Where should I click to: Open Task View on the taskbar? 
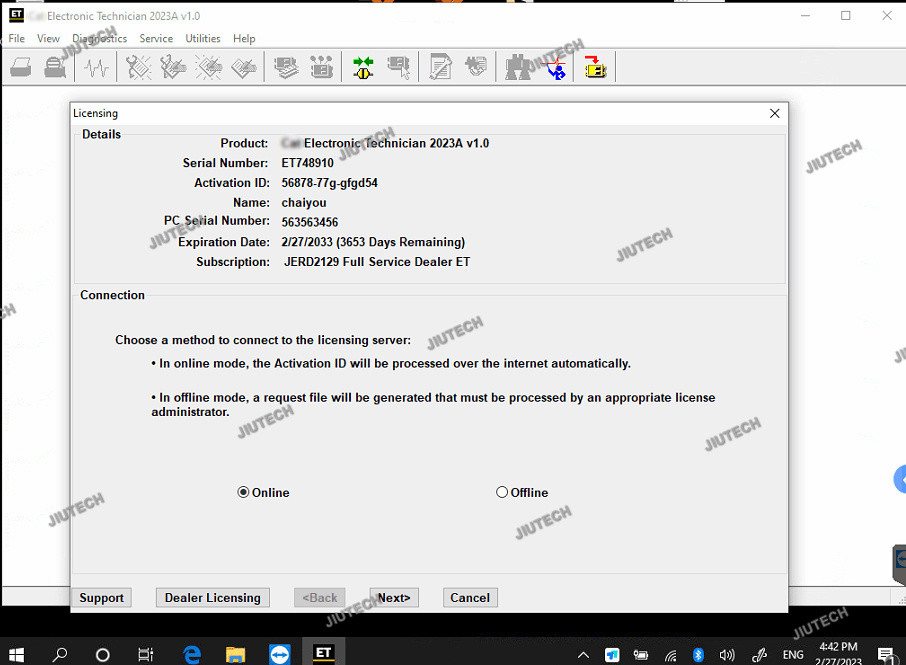tap(146, 654)
